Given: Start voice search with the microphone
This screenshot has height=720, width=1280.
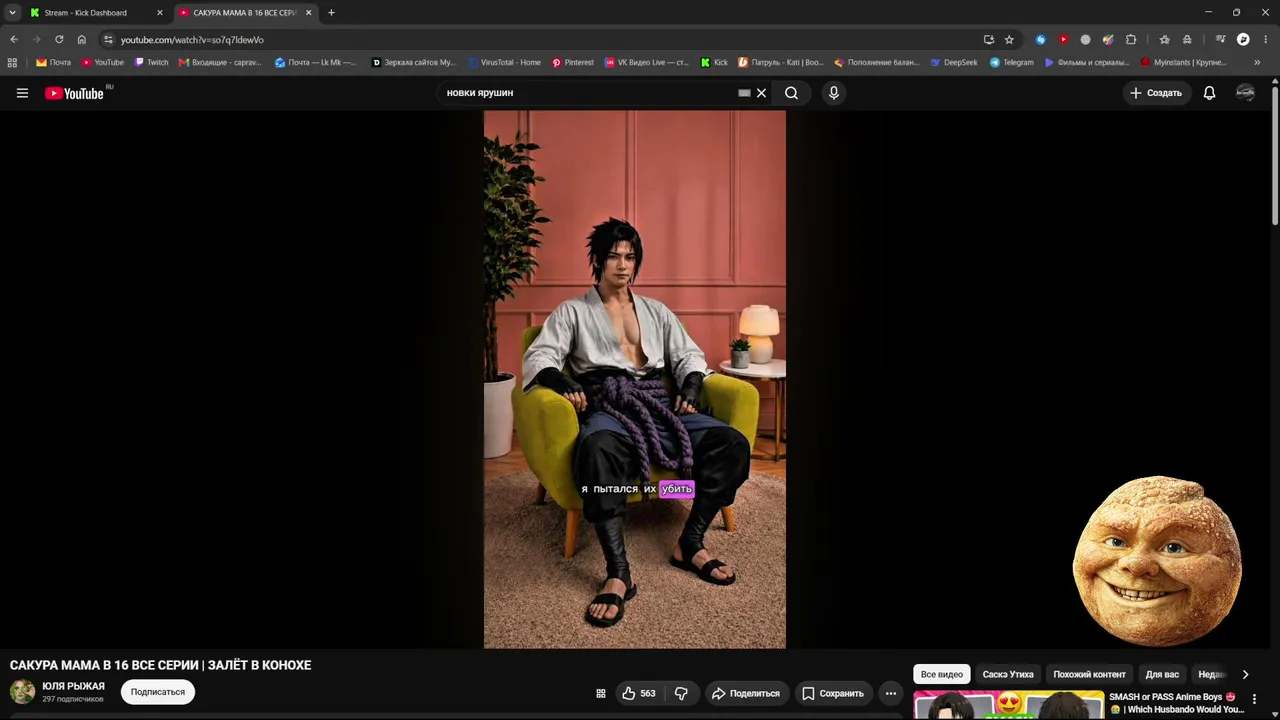Looking at the screenshot, I should point(833,93).
